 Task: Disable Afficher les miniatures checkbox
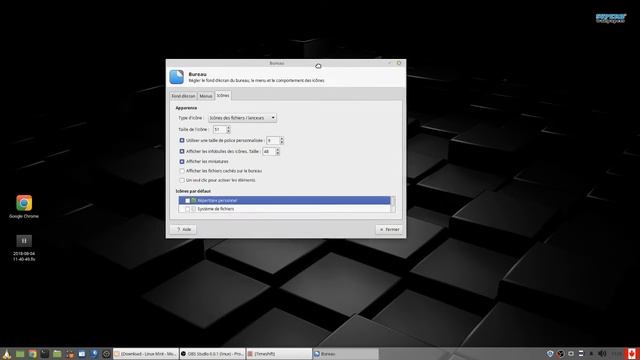coord(182,162)
